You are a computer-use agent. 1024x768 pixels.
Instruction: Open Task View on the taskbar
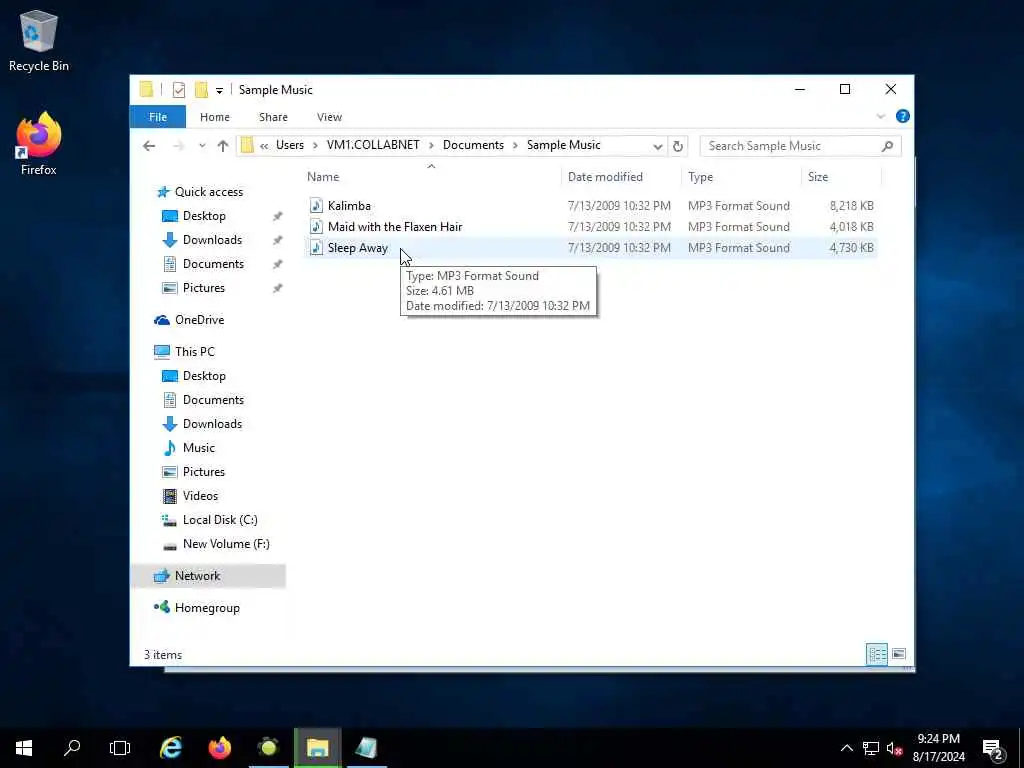[x=120, y=748]
